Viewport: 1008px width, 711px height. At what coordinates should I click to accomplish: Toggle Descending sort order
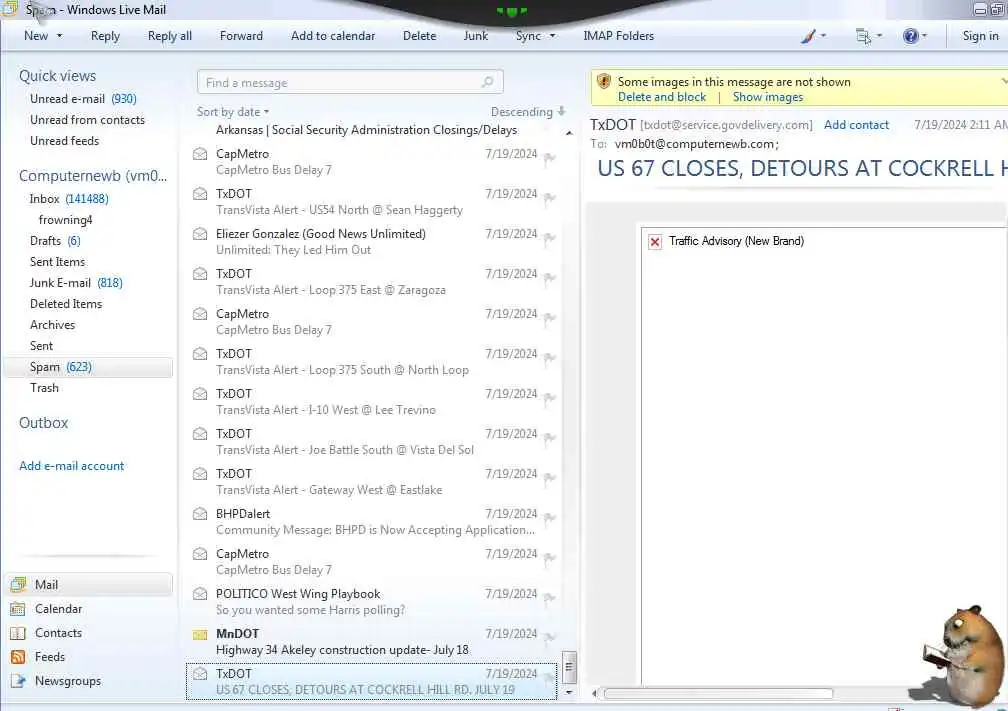(528, 112)
